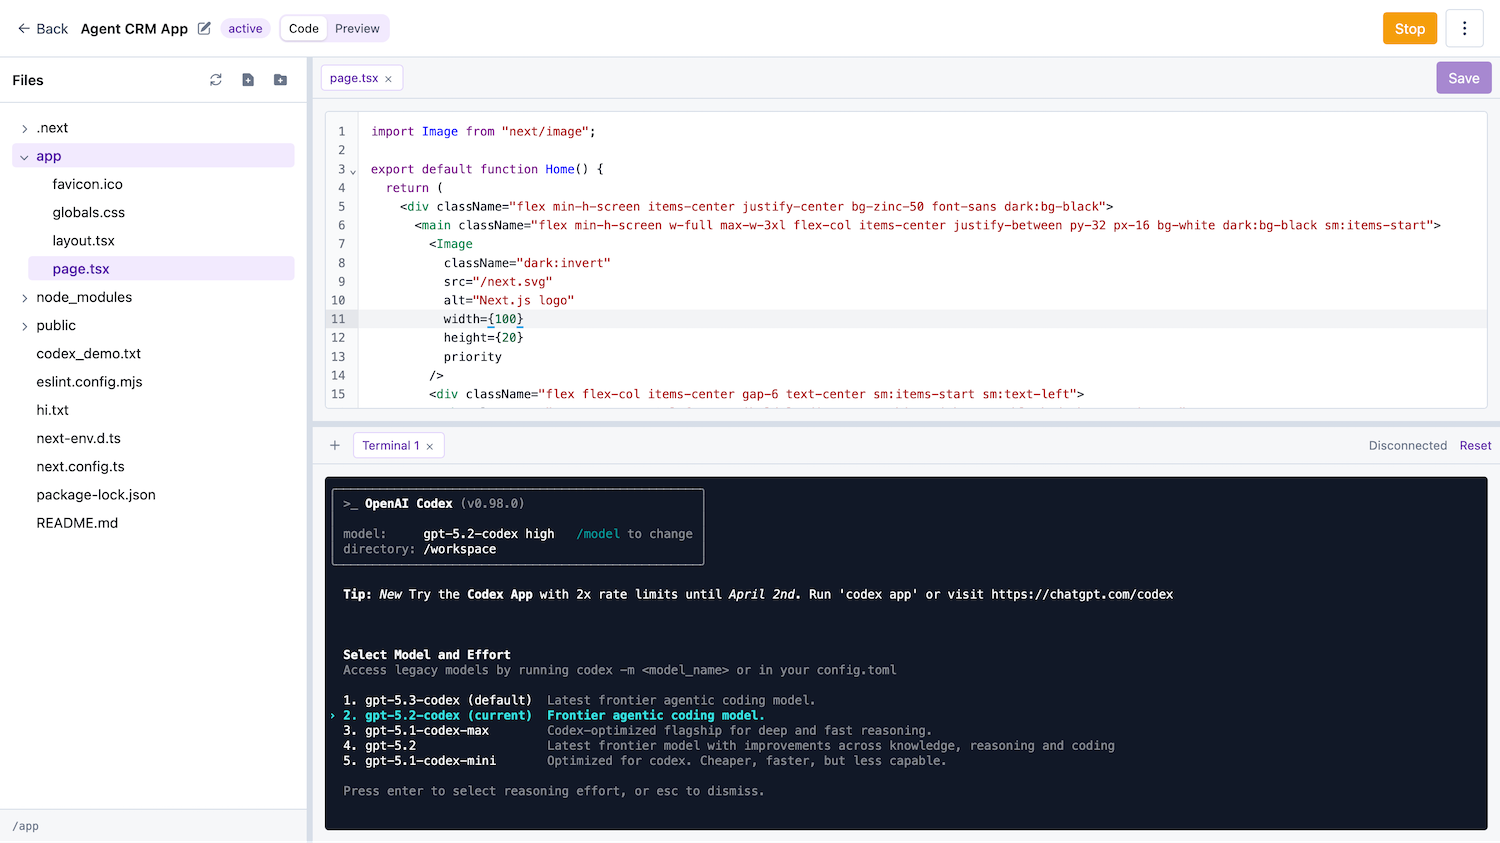Create a new file with the new-file icon
This screenshot has height=843, width=1500.
coord(248,80)
